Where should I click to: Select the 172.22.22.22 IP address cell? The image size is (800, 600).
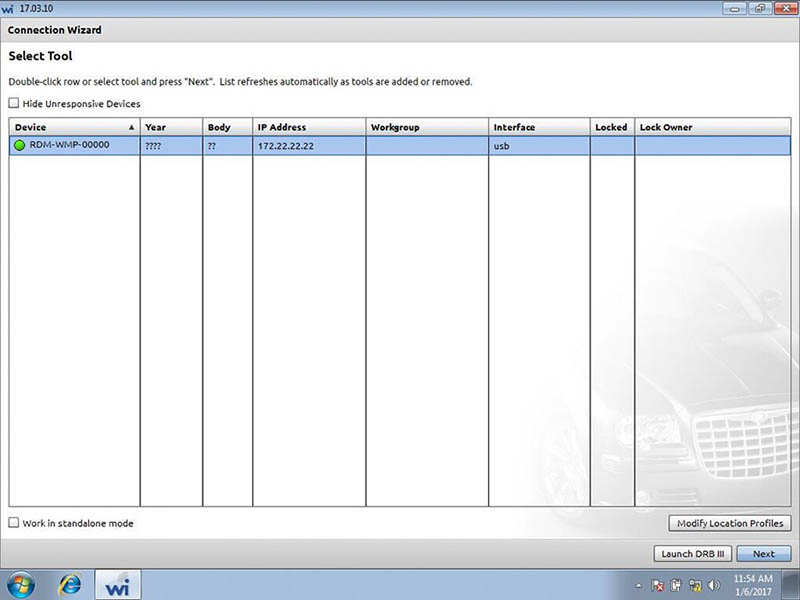pos(309,146)
